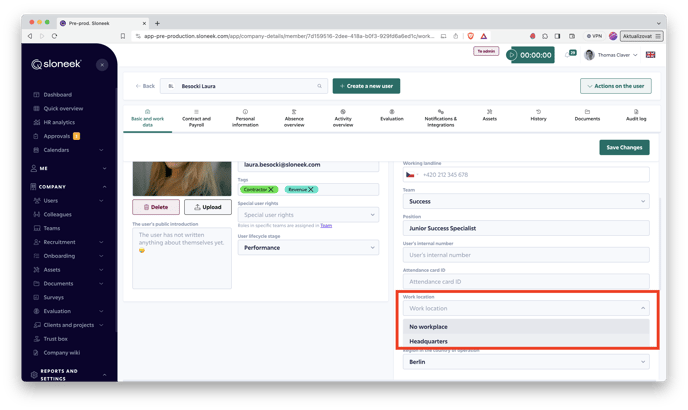Viewport: 688px width, 410px height.
Task: Expand Onboarding submenu
Action: point(101,256)
